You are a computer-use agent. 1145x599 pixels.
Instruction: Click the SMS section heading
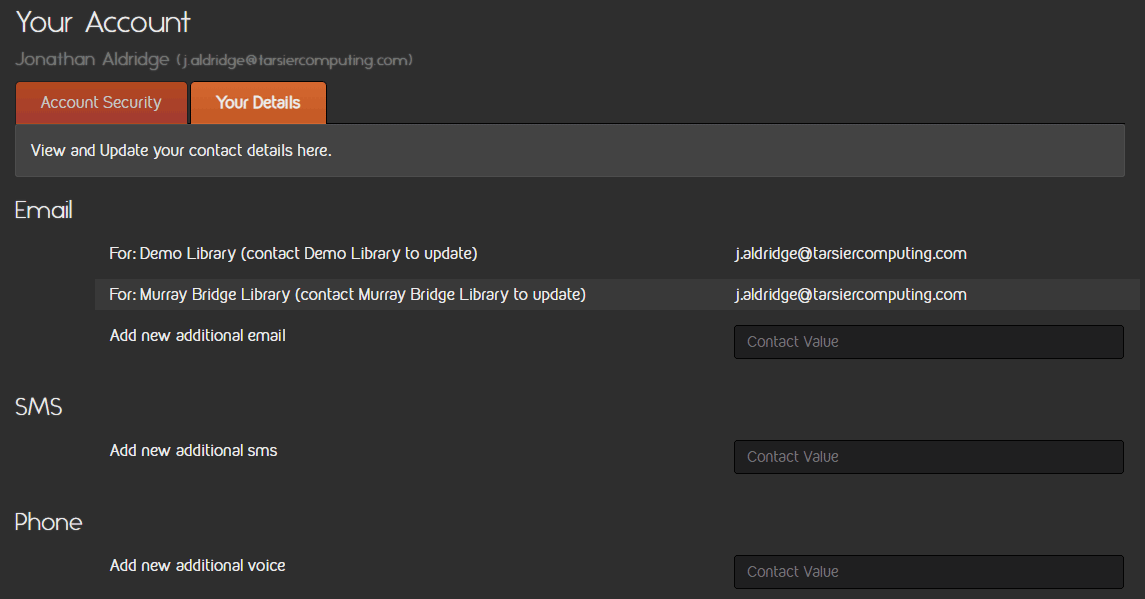coord(39,407)
